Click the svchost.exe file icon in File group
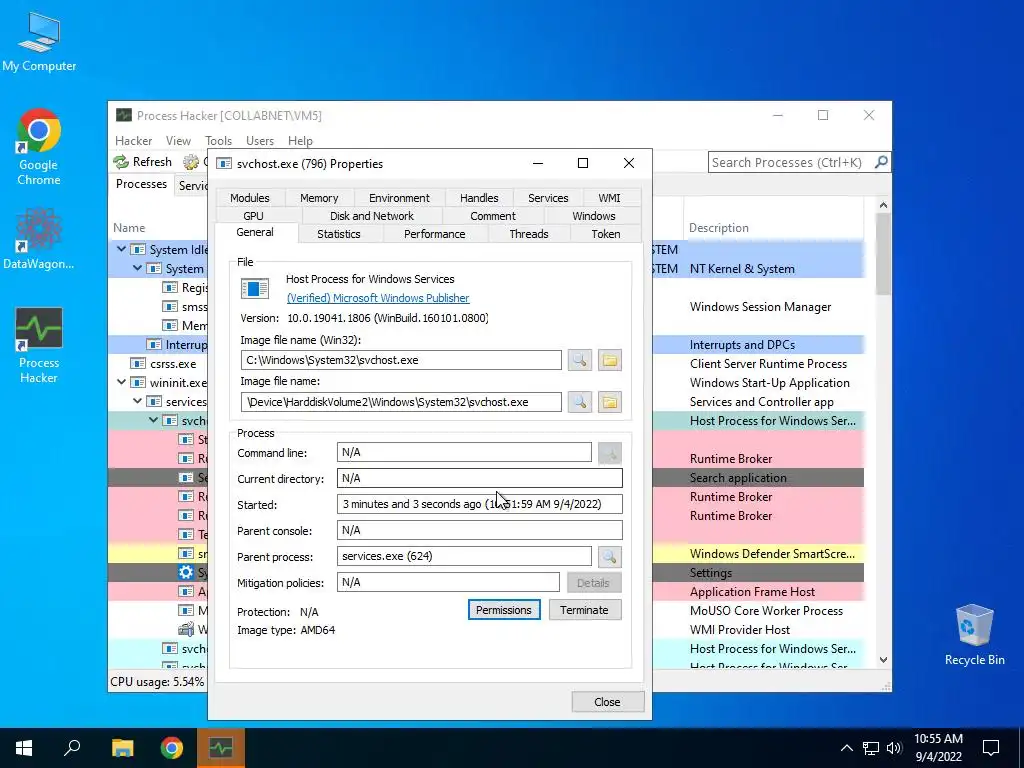The image size is (1024, 768). (x=255, y=288)
